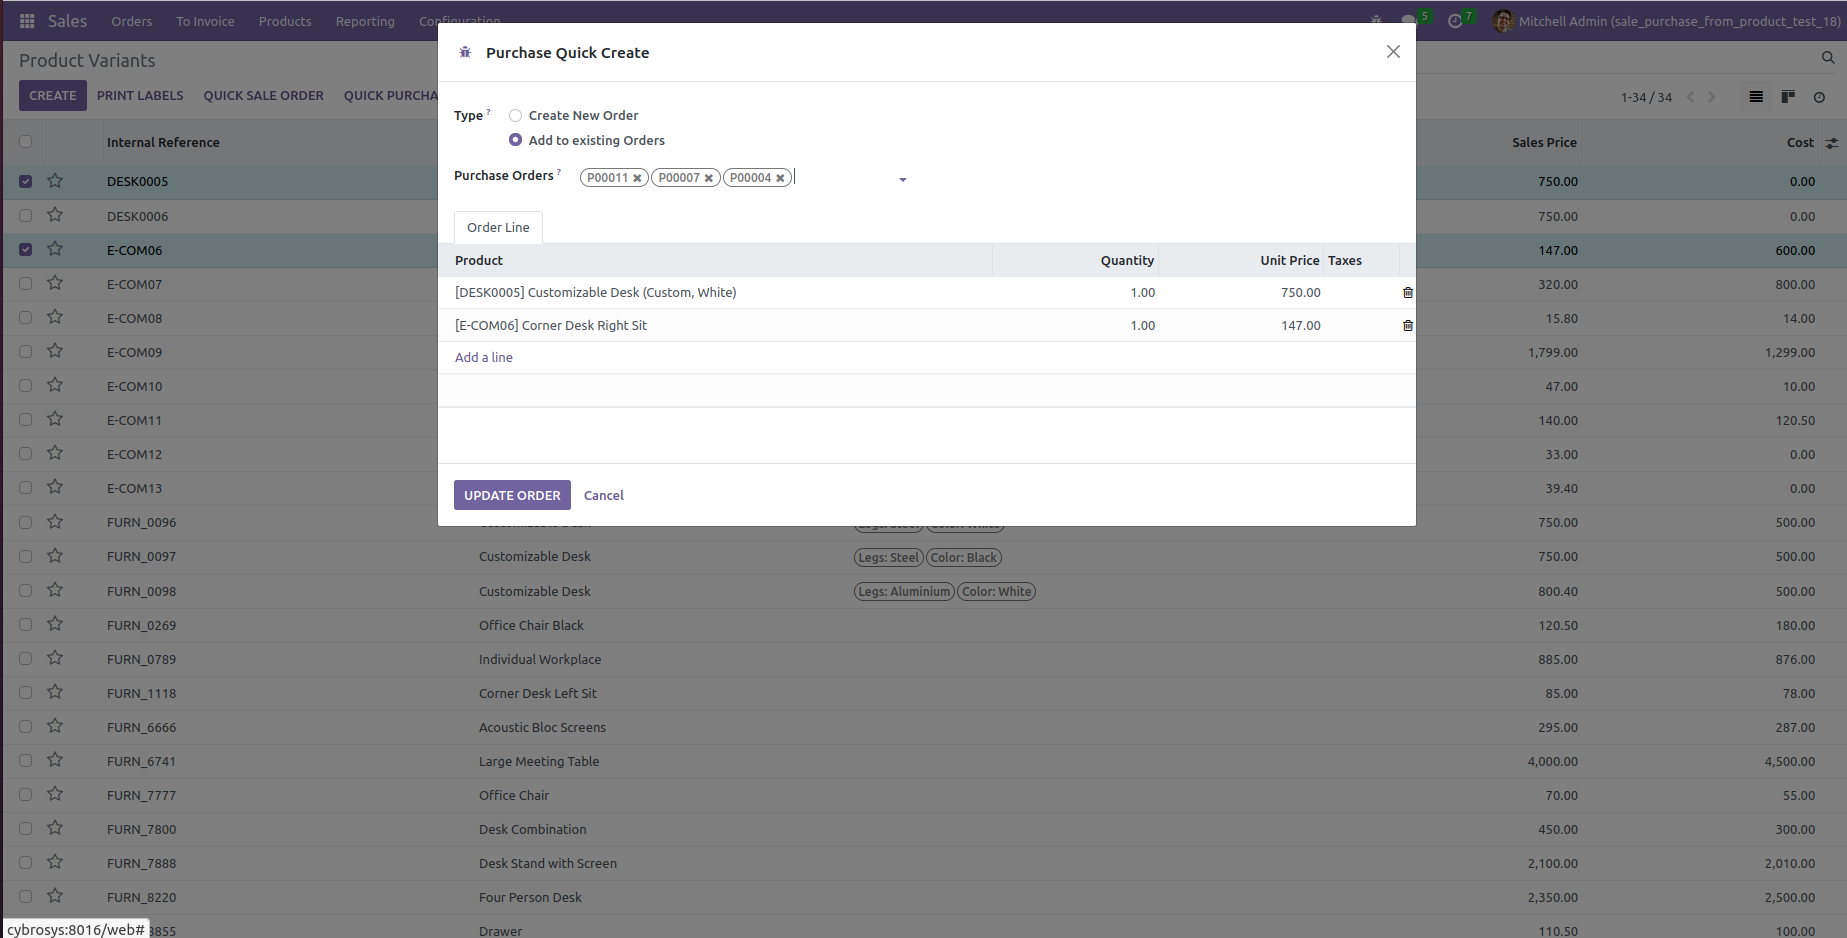
Task: Click the CREATE button
Action: (x=53, y=96)
